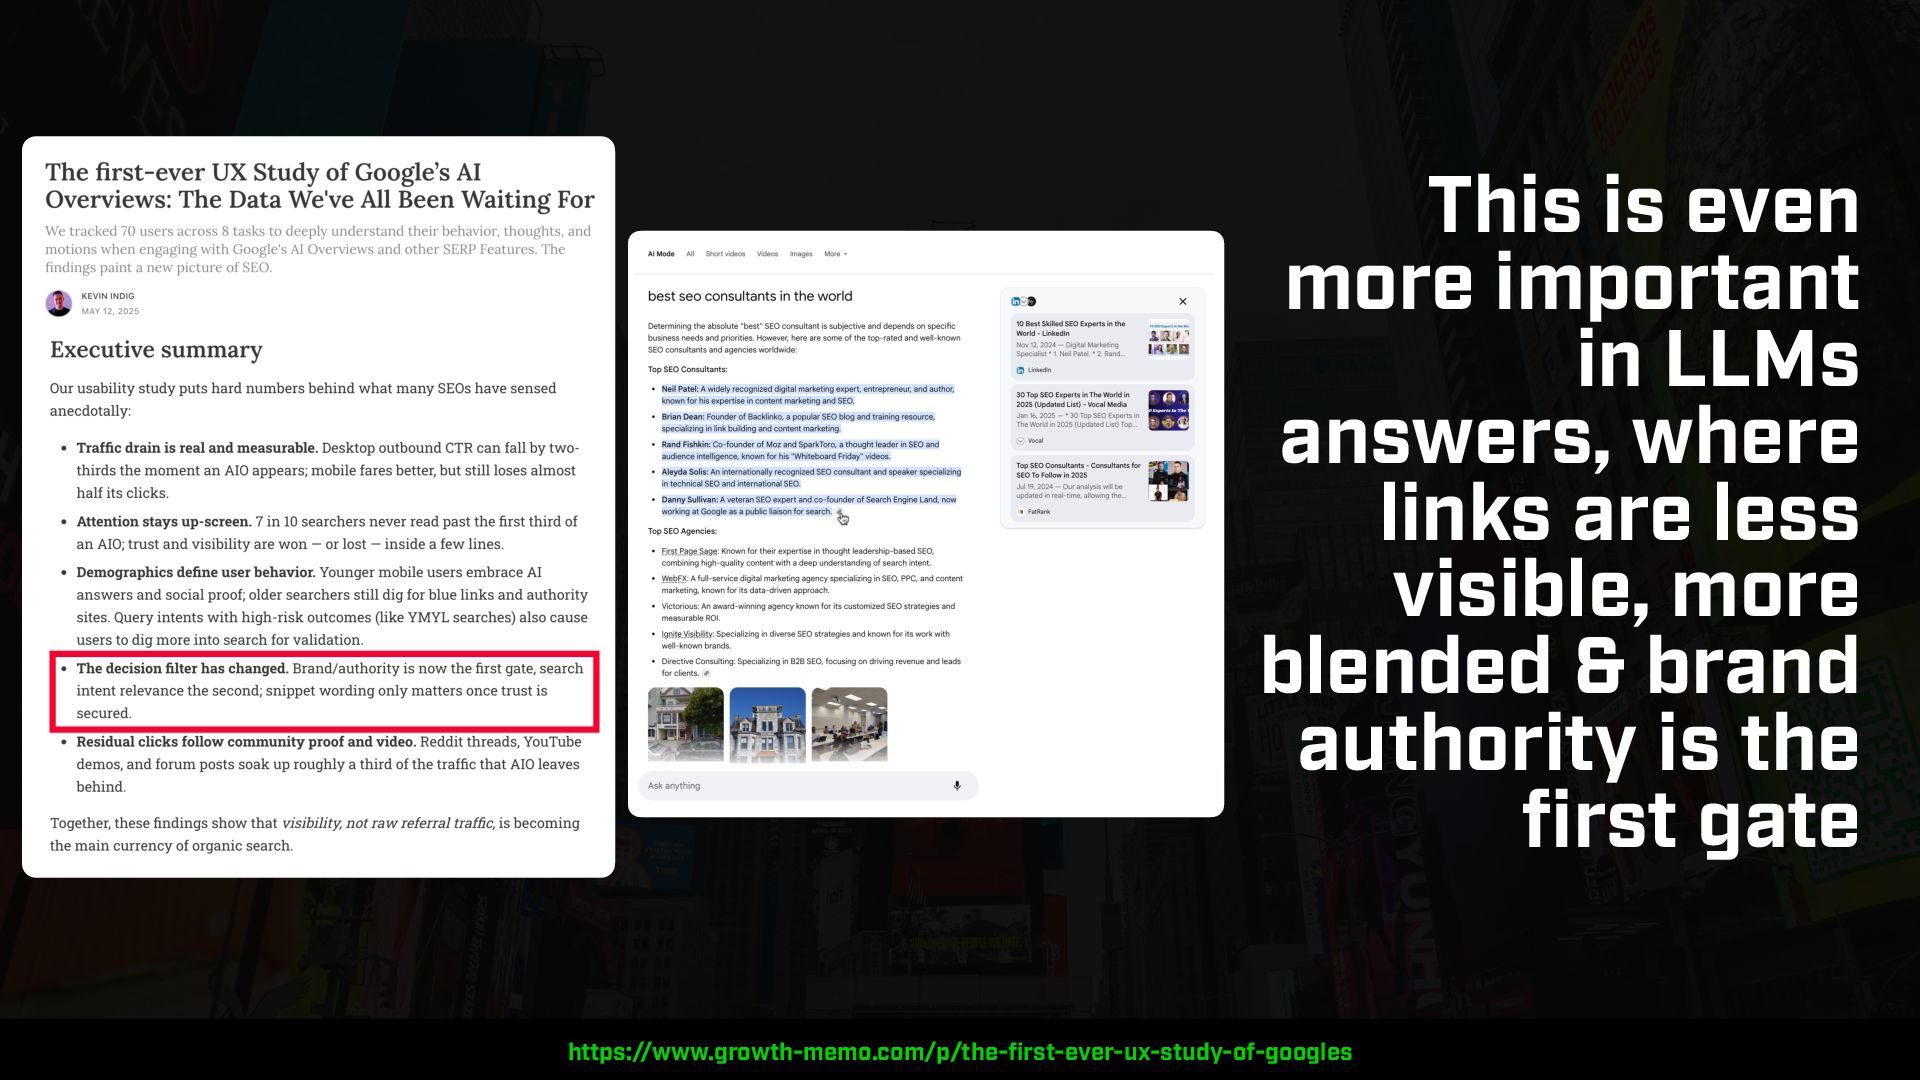Click the LinkedIn favicon under first source card

pos(1020,370)
